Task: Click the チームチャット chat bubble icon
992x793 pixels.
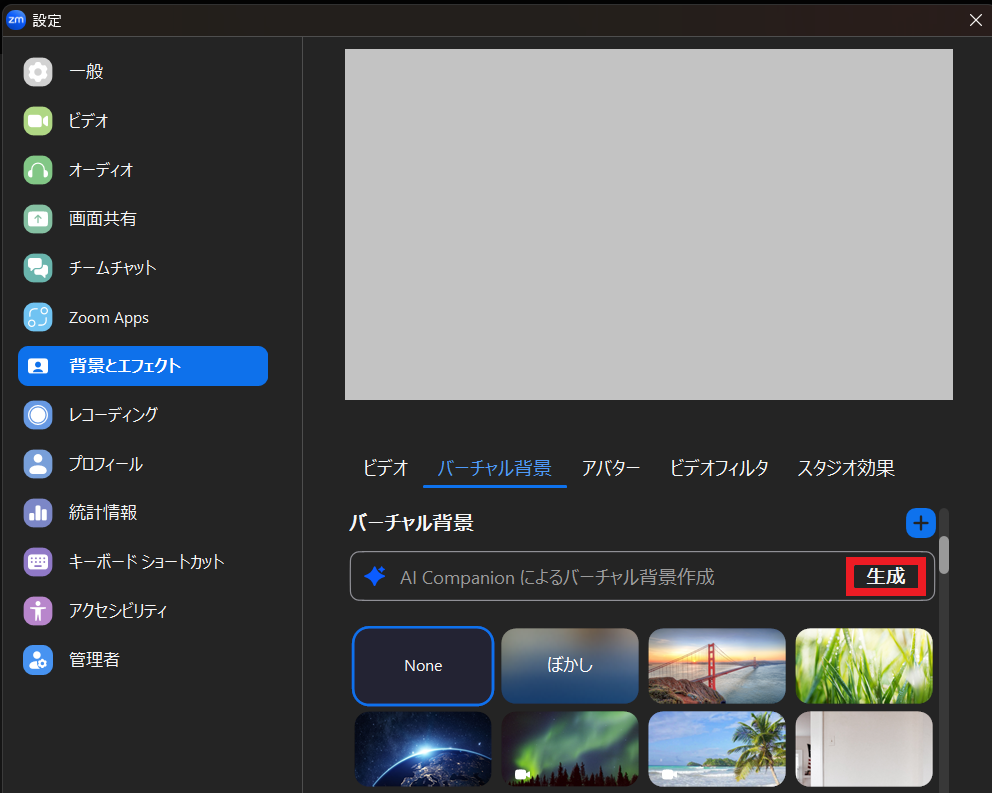Action: [x=38, y=268]
